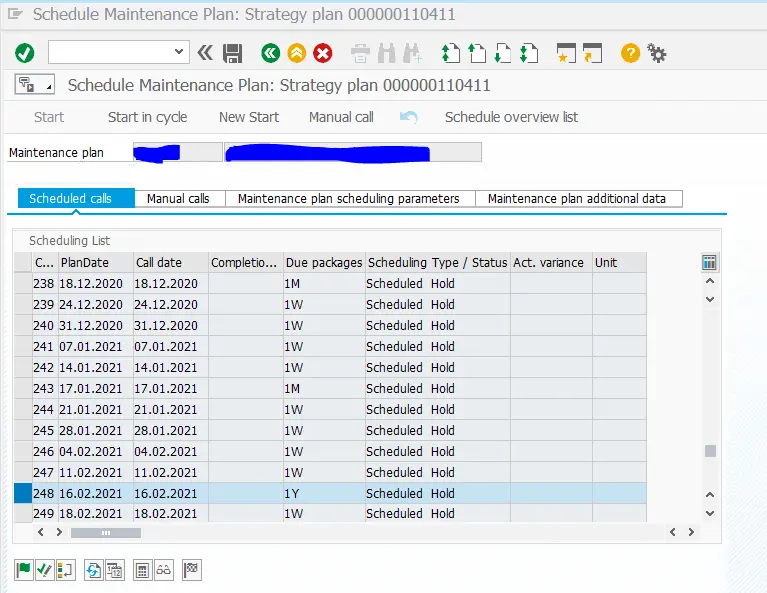Click the Due packages column header
The width and height of the screenshot is (767, 593).
(324, 263)
